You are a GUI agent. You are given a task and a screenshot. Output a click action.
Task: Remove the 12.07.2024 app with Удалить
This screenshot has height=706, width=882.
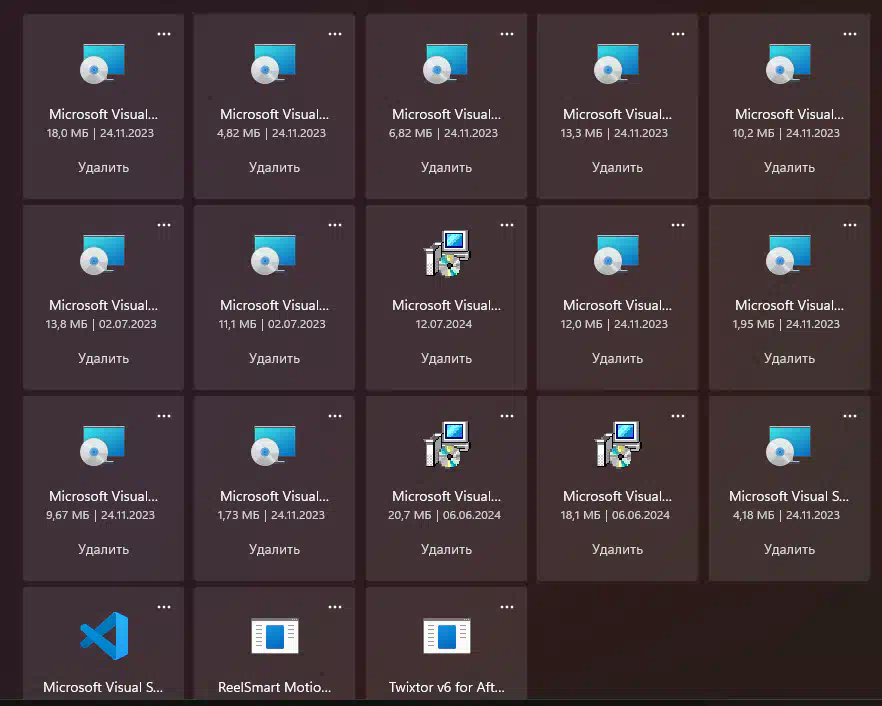(447, 359)
